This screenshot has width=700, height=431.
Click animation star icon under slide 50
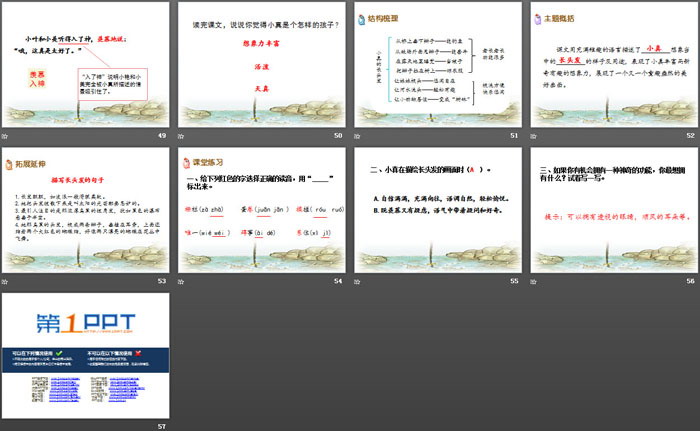pyautogui.click(x=181, y=136)
